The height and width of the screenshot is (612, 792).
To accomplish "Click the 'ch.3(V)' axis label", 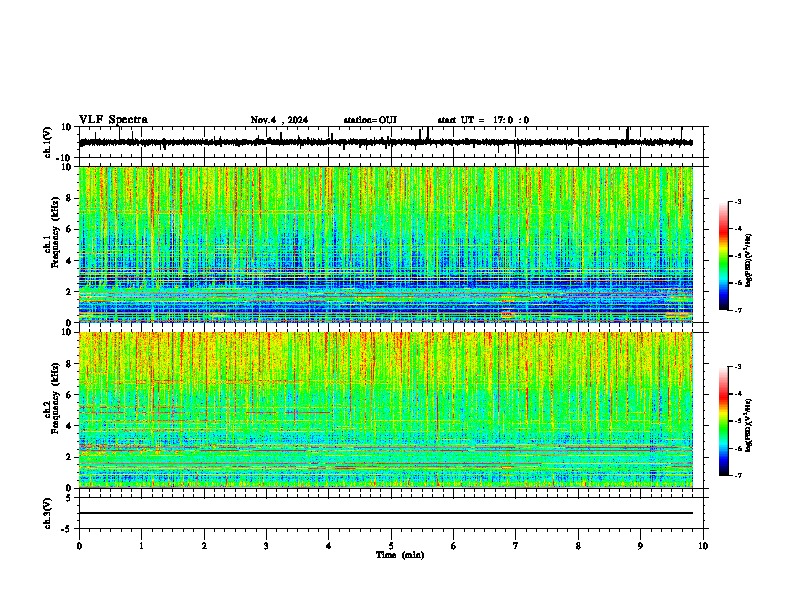I will click(x=47, y=513).
